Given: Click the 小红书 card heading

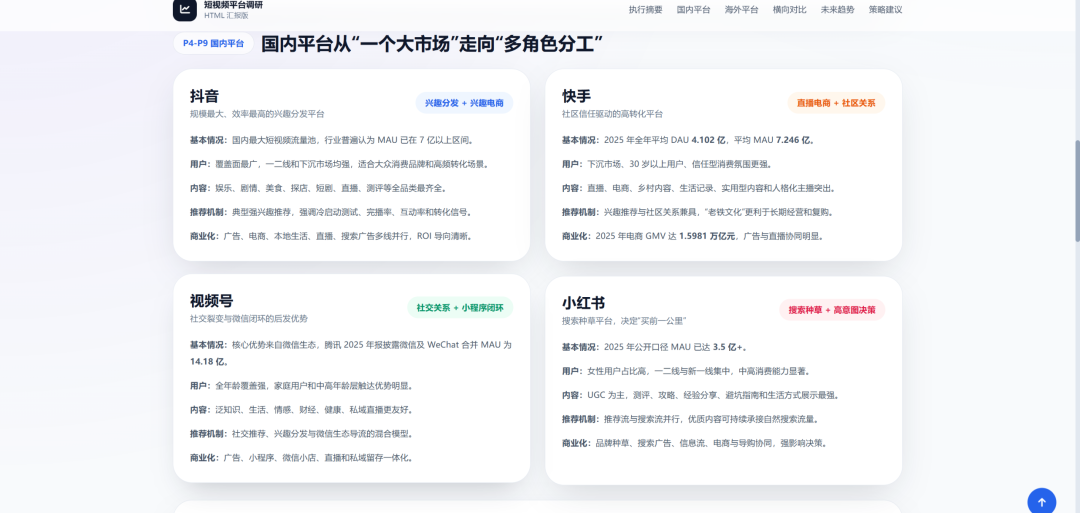Looking at the screenshot, I should (x=583, y=303).
